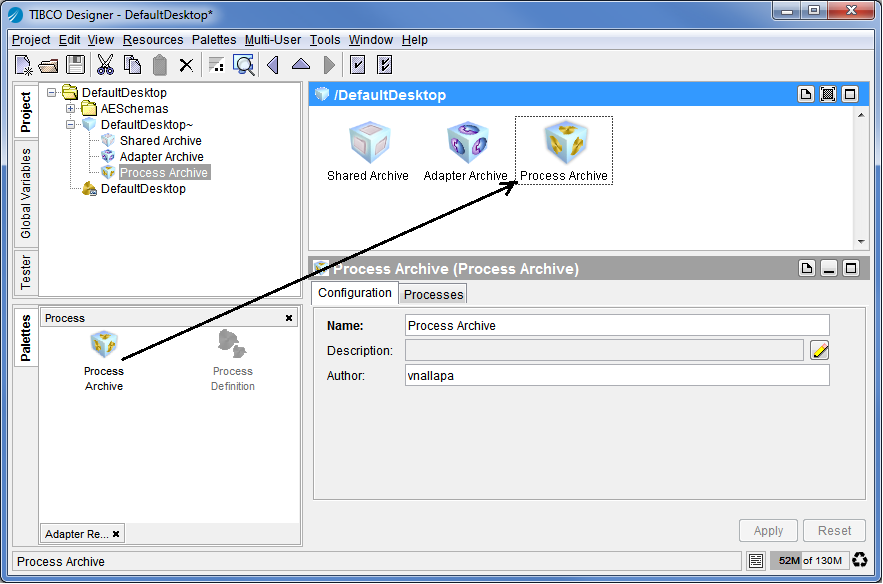Save project with the floppy disk icon
Image resolution: width=883 pixels, height=584 pixels.
[x=75, y=65]
